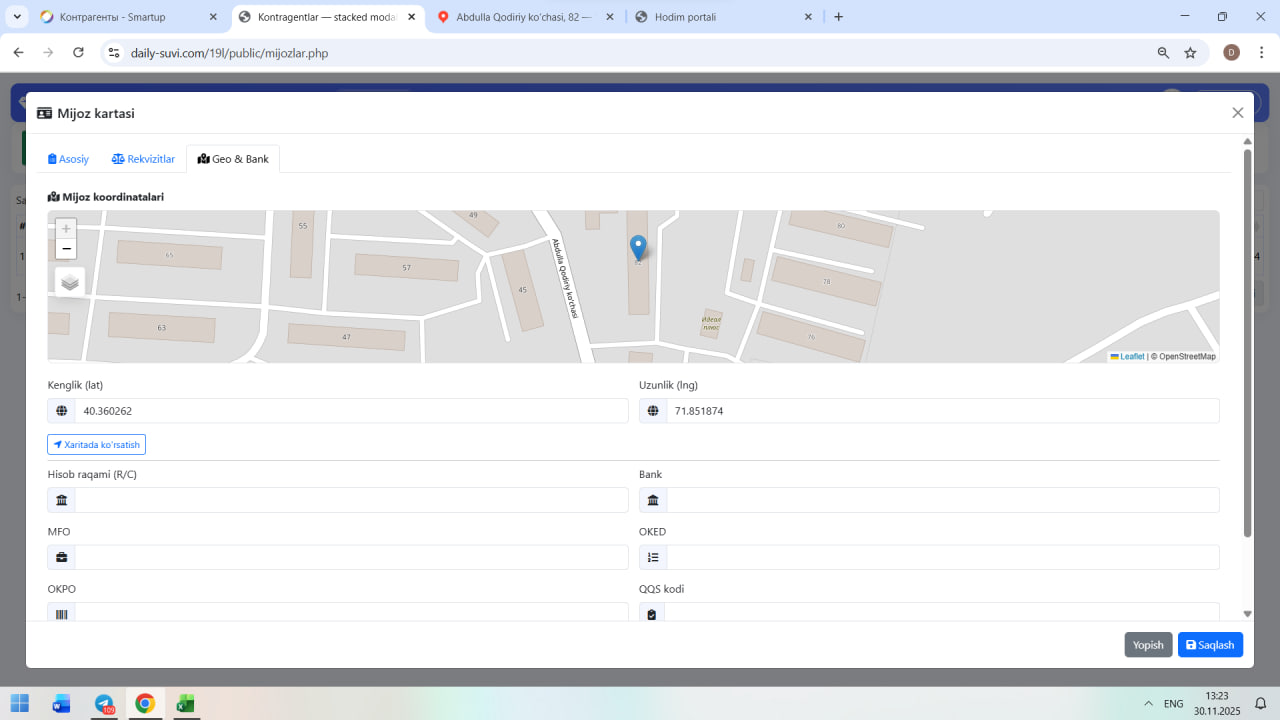Close the Mijoz kartasi dialog with X
Viewport: 1280px width, 720px height.
pyautogui.click(x=1237, y=113)
